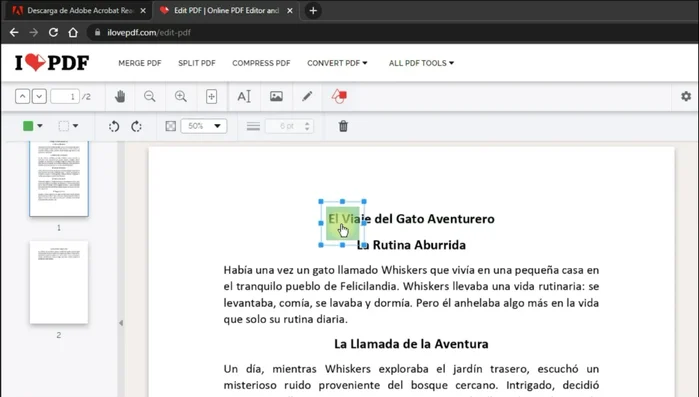Click title text 'del Gato Aventurero'
Viewport: 699px width, 397px height.
(435, 219)
